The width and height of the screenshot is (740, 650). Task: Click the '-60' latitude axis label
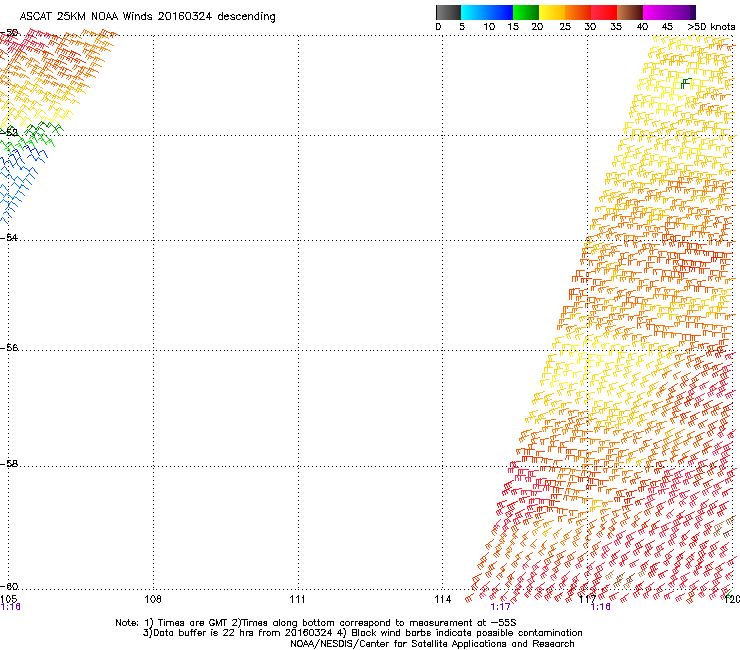[x=9, y=587]
